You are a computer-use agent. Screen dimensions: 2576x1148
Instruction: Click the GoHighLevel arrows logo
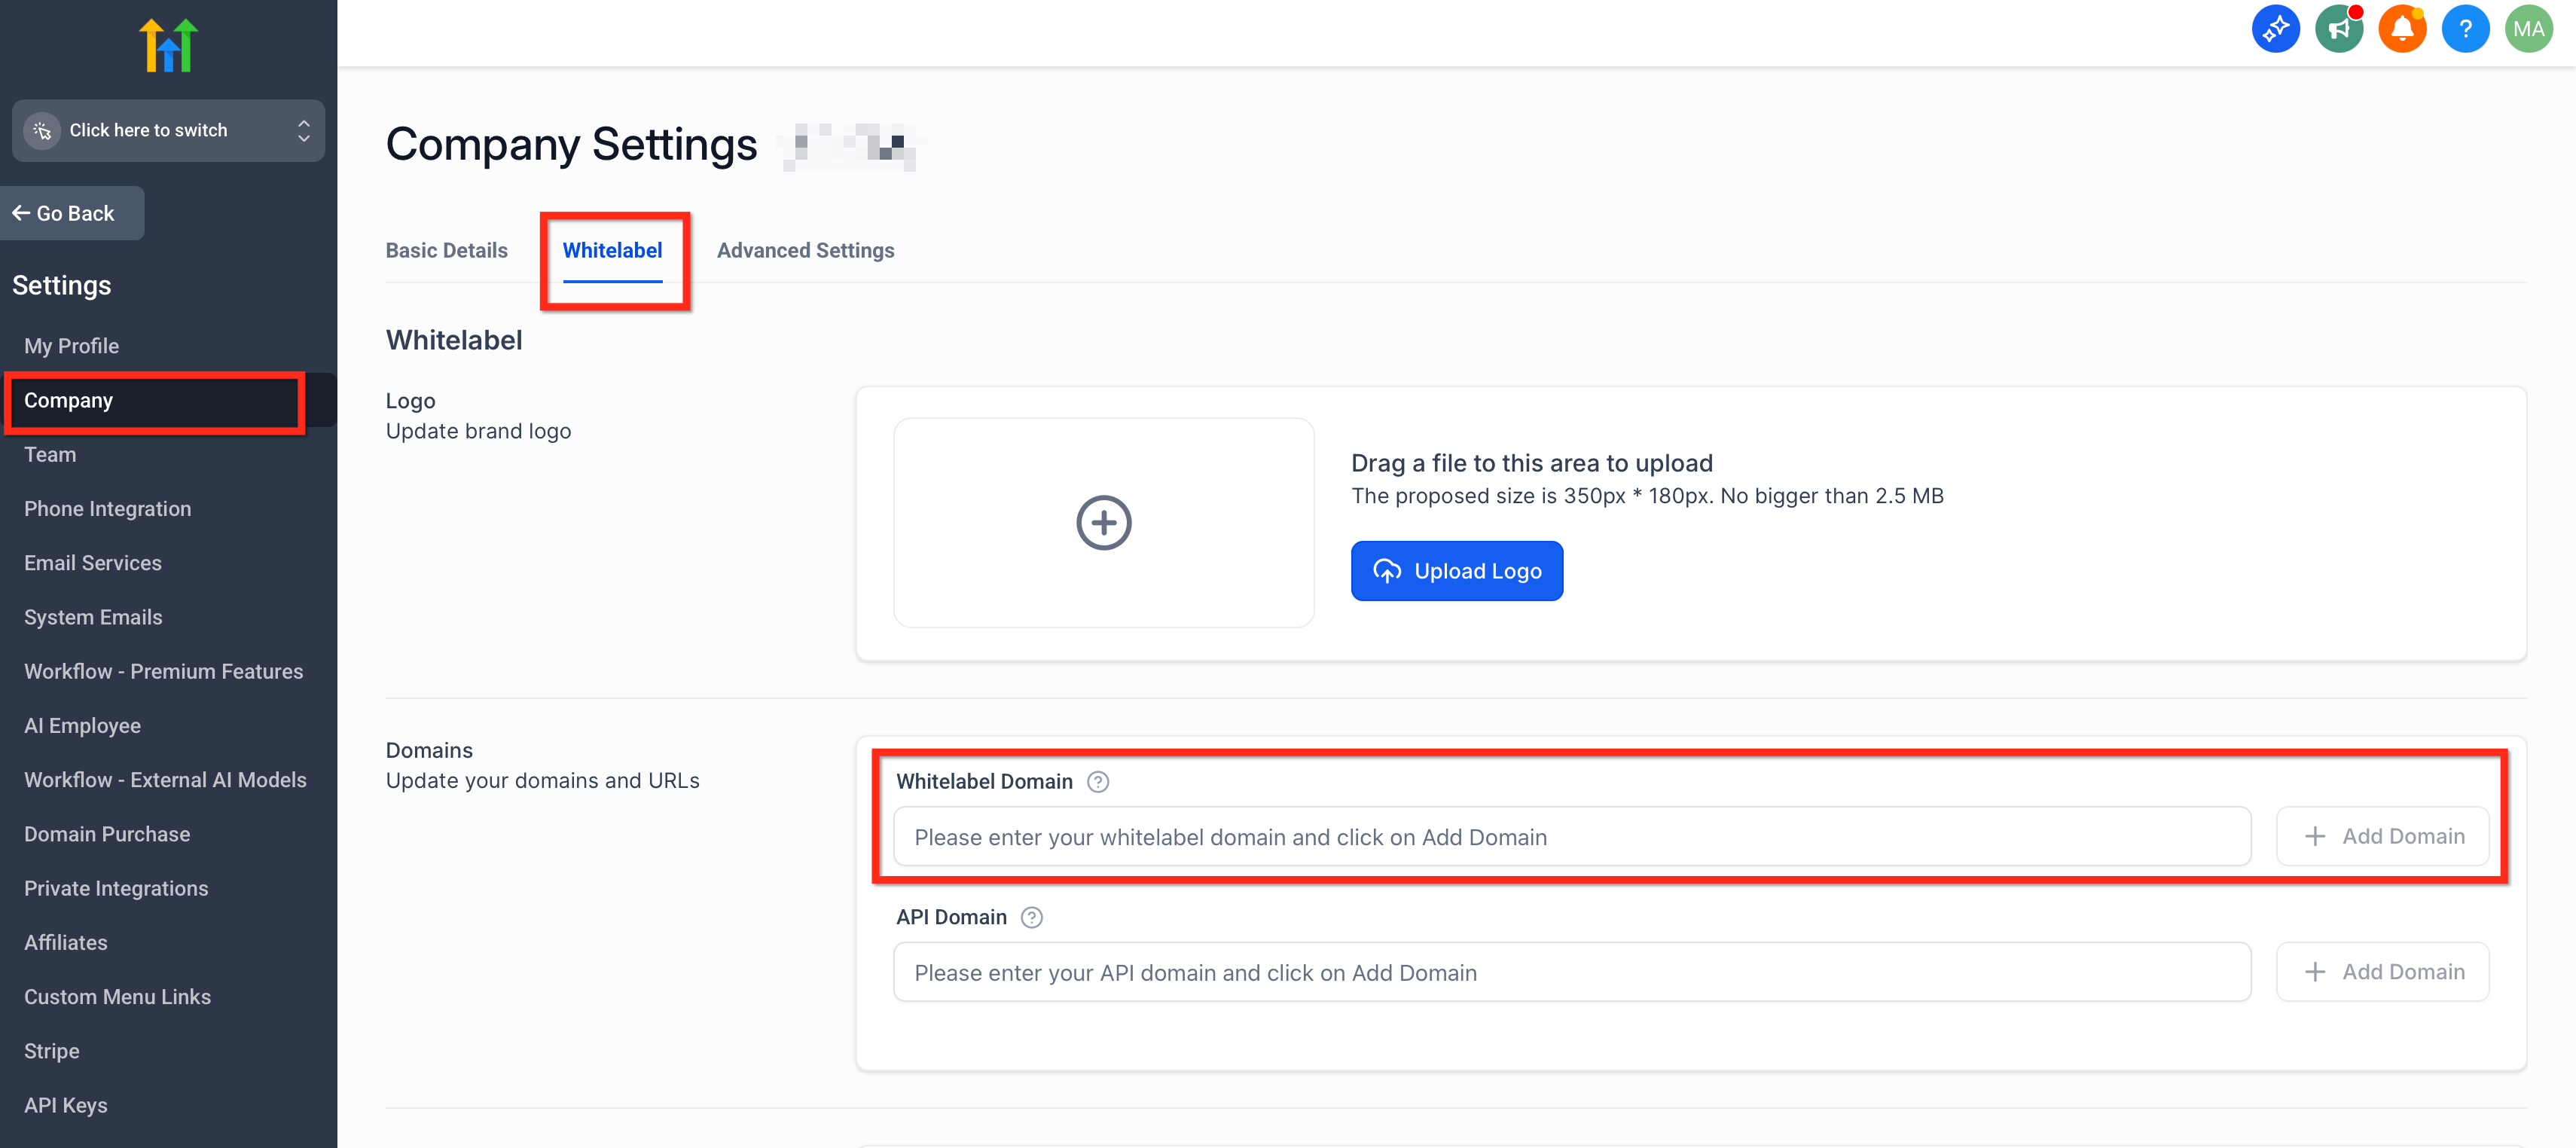[x=168, y=45]
